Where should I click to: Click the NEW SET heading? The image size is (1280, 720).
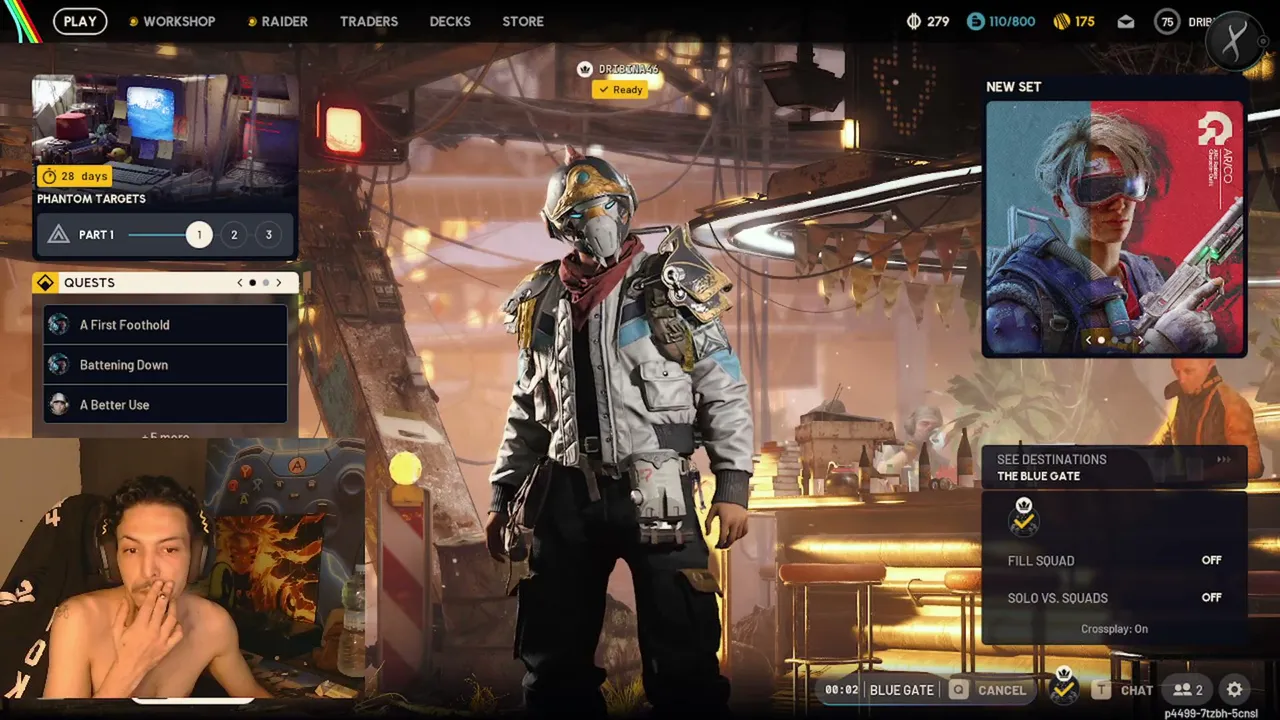coord(1014,87)
